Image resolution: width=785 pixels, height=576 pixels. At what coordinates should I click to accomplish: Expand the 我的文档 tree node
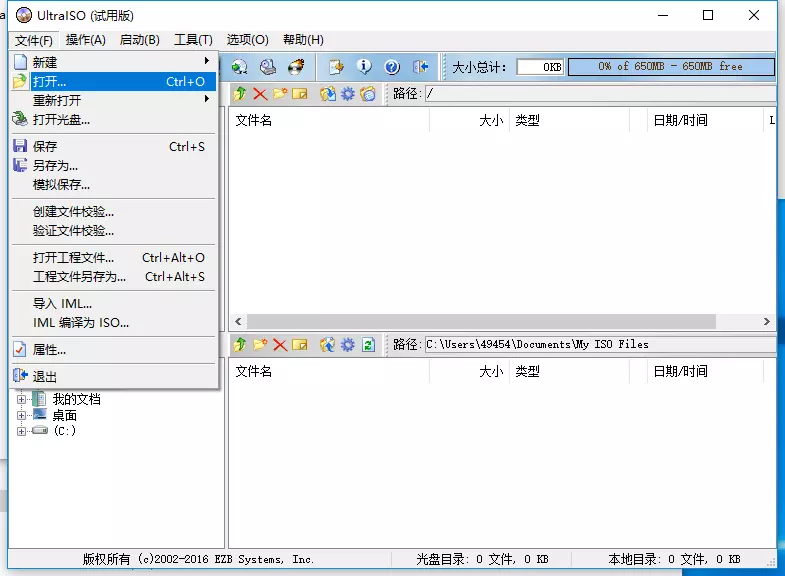tap(21, 399)
